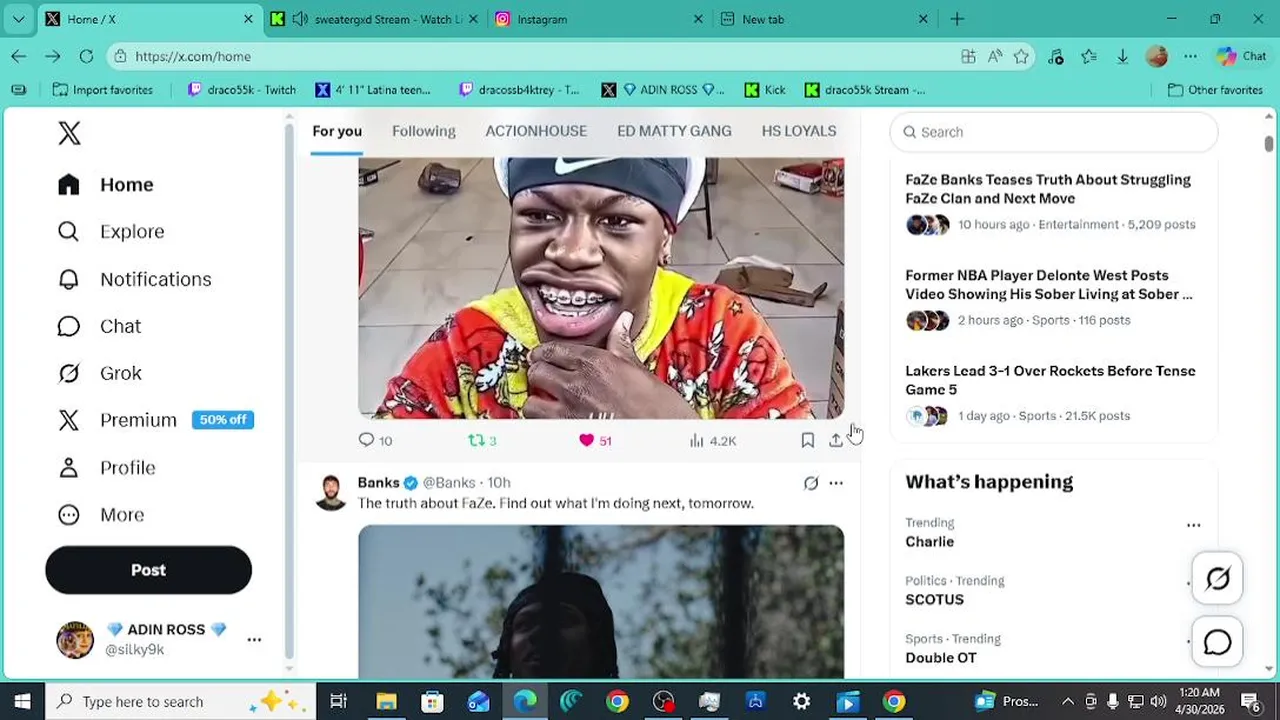Switch to the Following tab
Screen dimensions: 1280x720
click(x=423, y=131)
